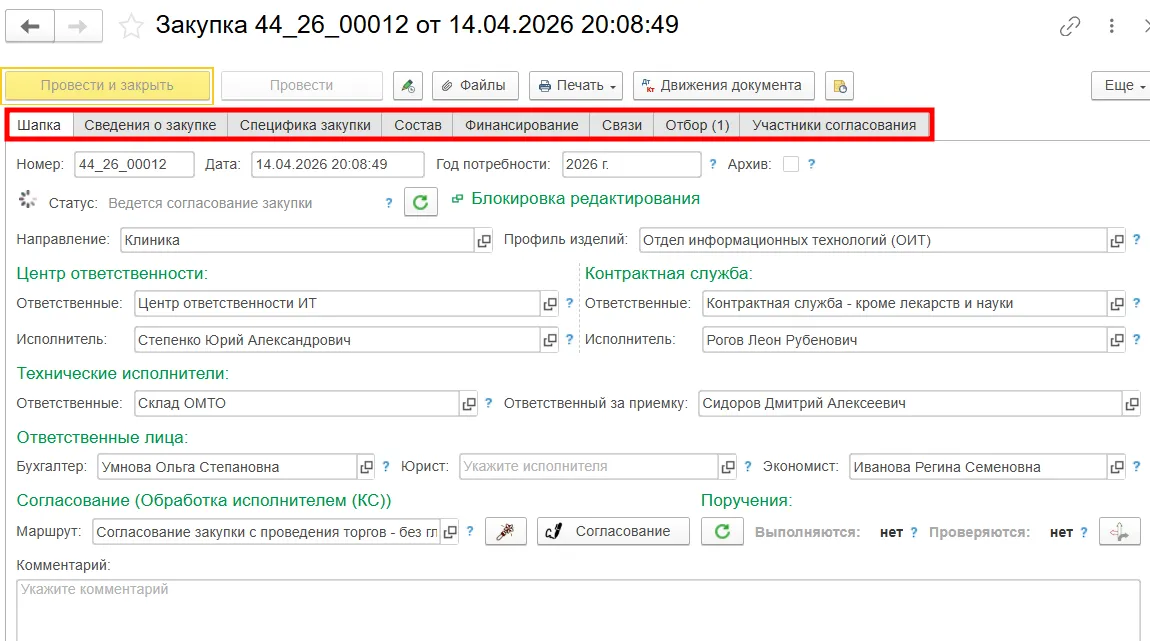Select the Связи tab
This screenshot has height=641, width=1150.
click(x=622, y=125)
